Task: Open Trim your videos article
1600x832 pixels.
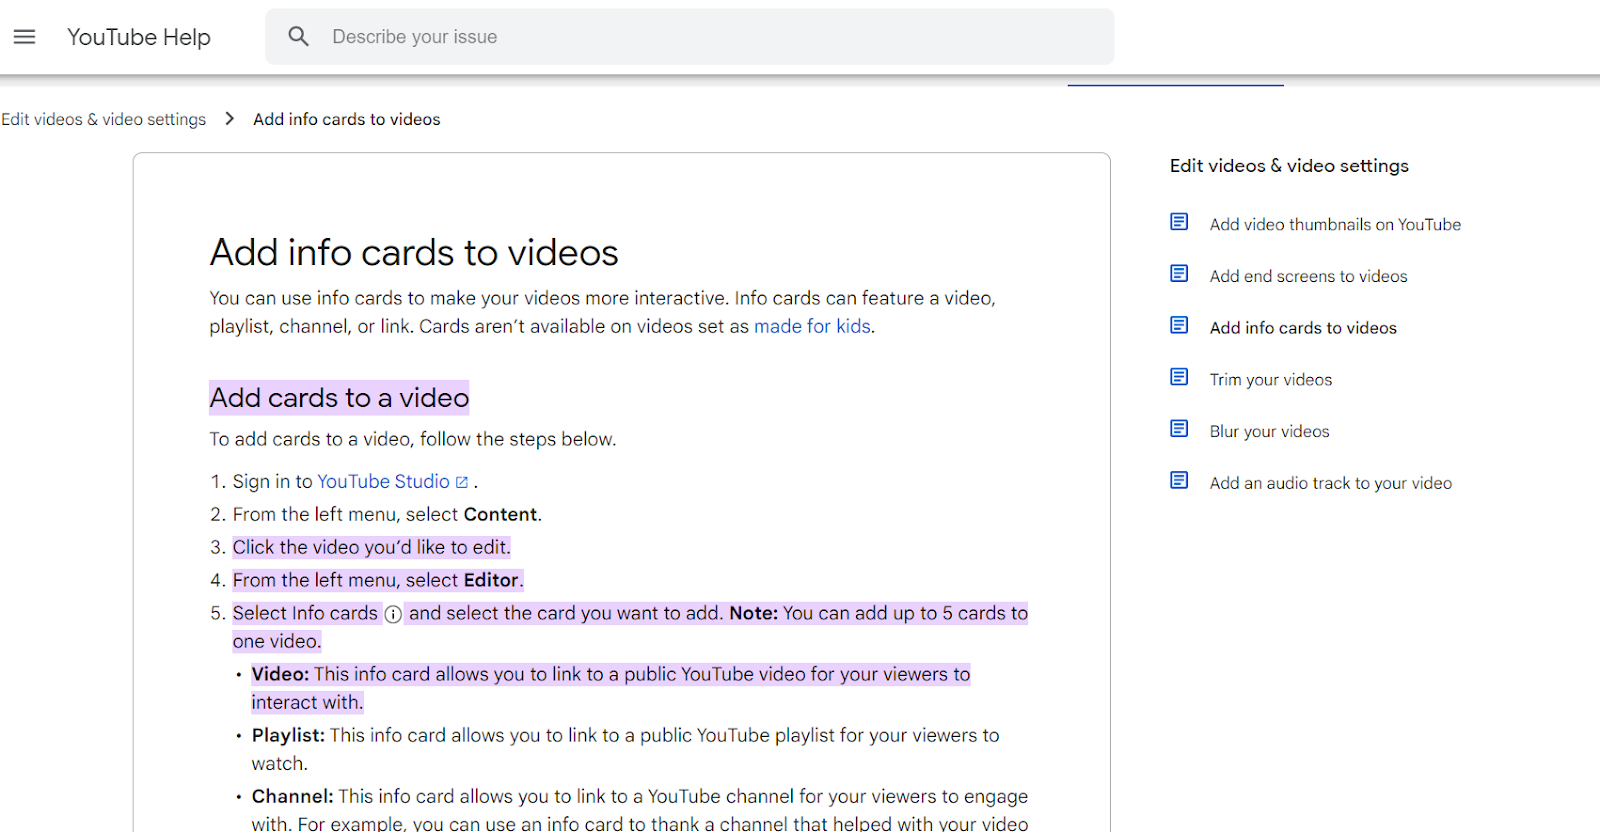Action: click(x=1271, y=380)
